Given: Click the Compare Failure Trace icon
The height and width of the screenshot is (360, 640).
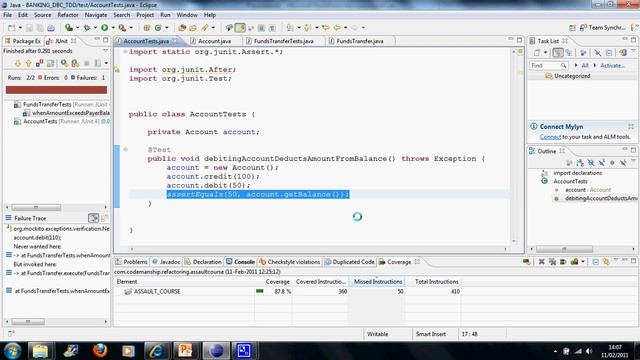Looking at the screenshot, I should pos(104,218).
